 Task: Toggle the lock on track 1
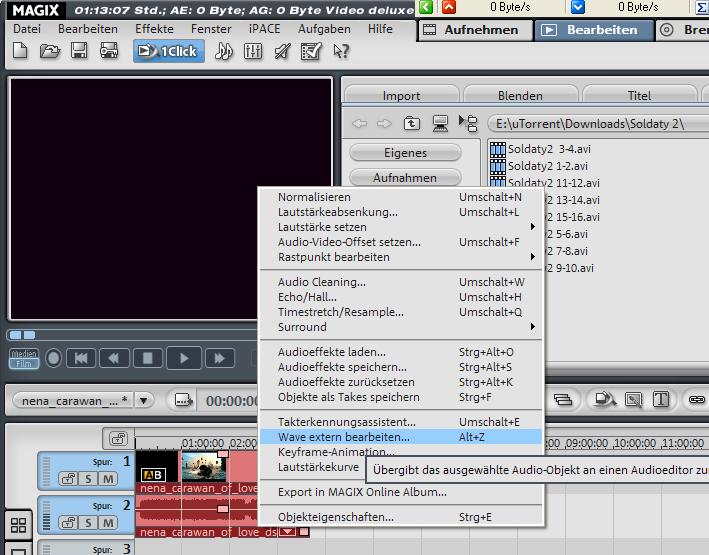[66, 480]
